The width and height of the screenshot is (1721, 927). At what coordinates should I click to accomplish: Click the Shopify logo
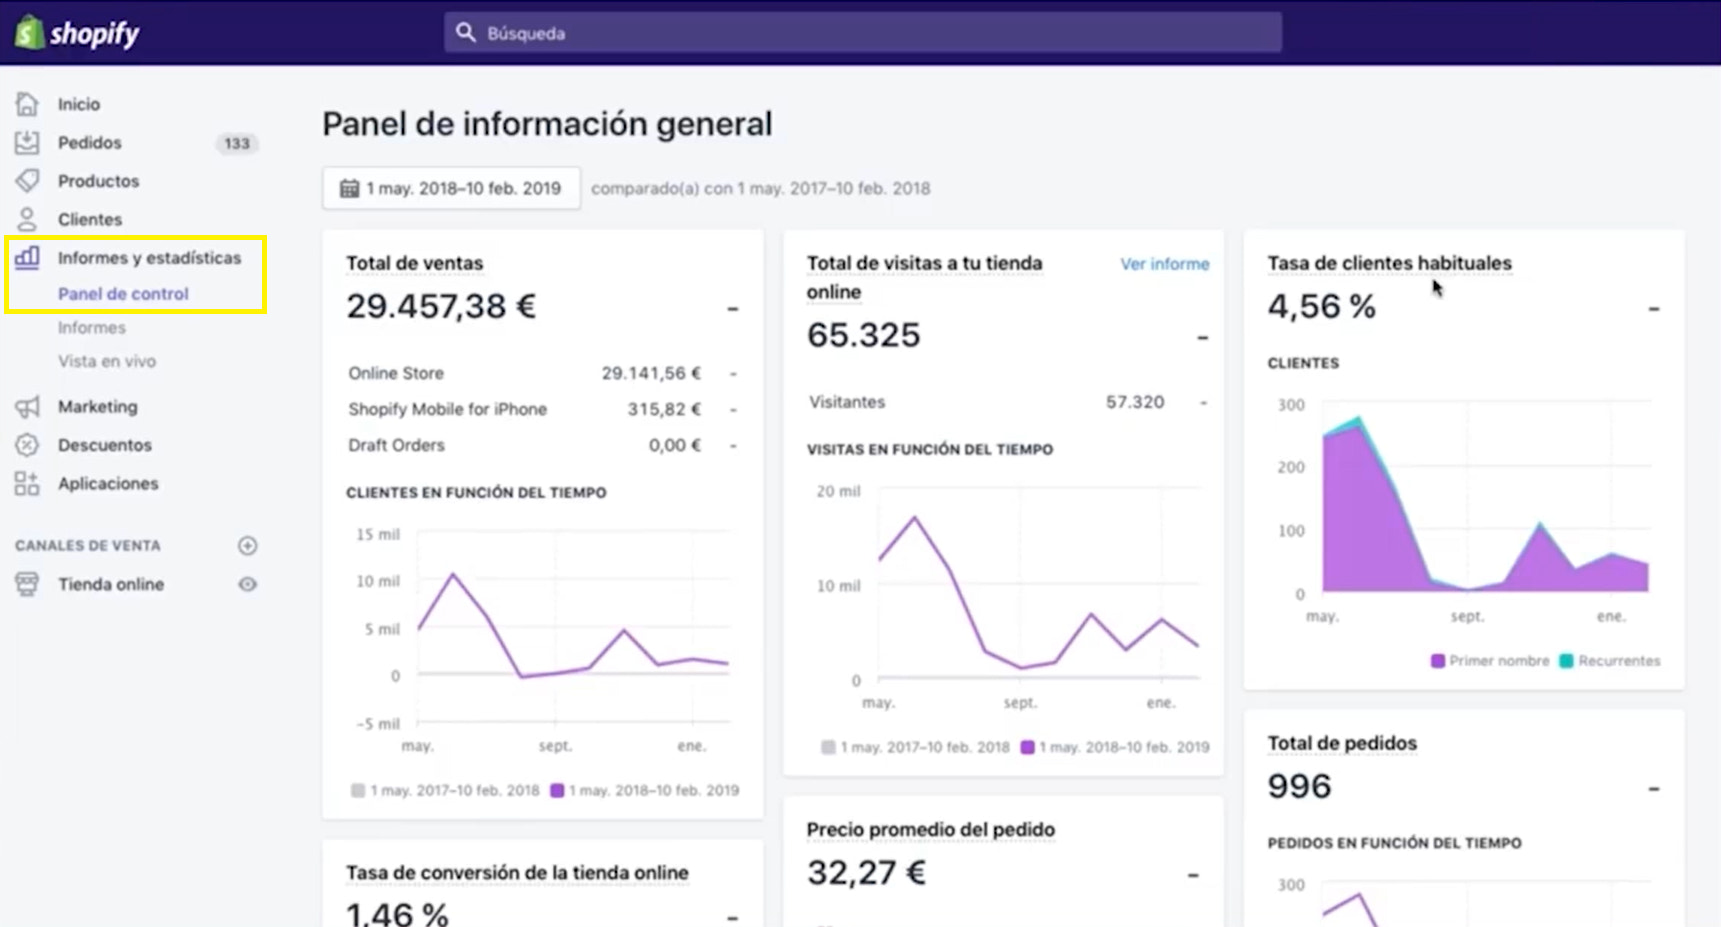[77, 33]
